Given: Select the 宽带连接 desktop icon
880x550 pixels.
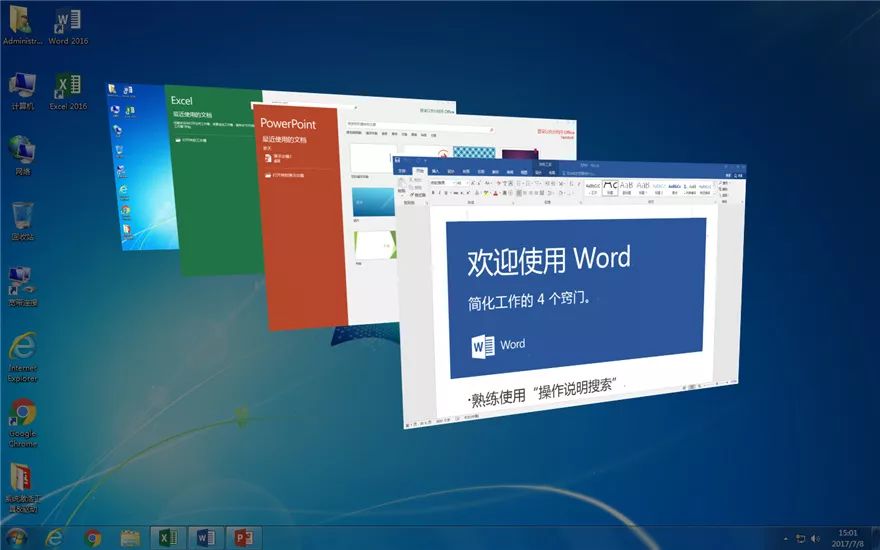Looking at the screenshot, I should click(22, 287).
